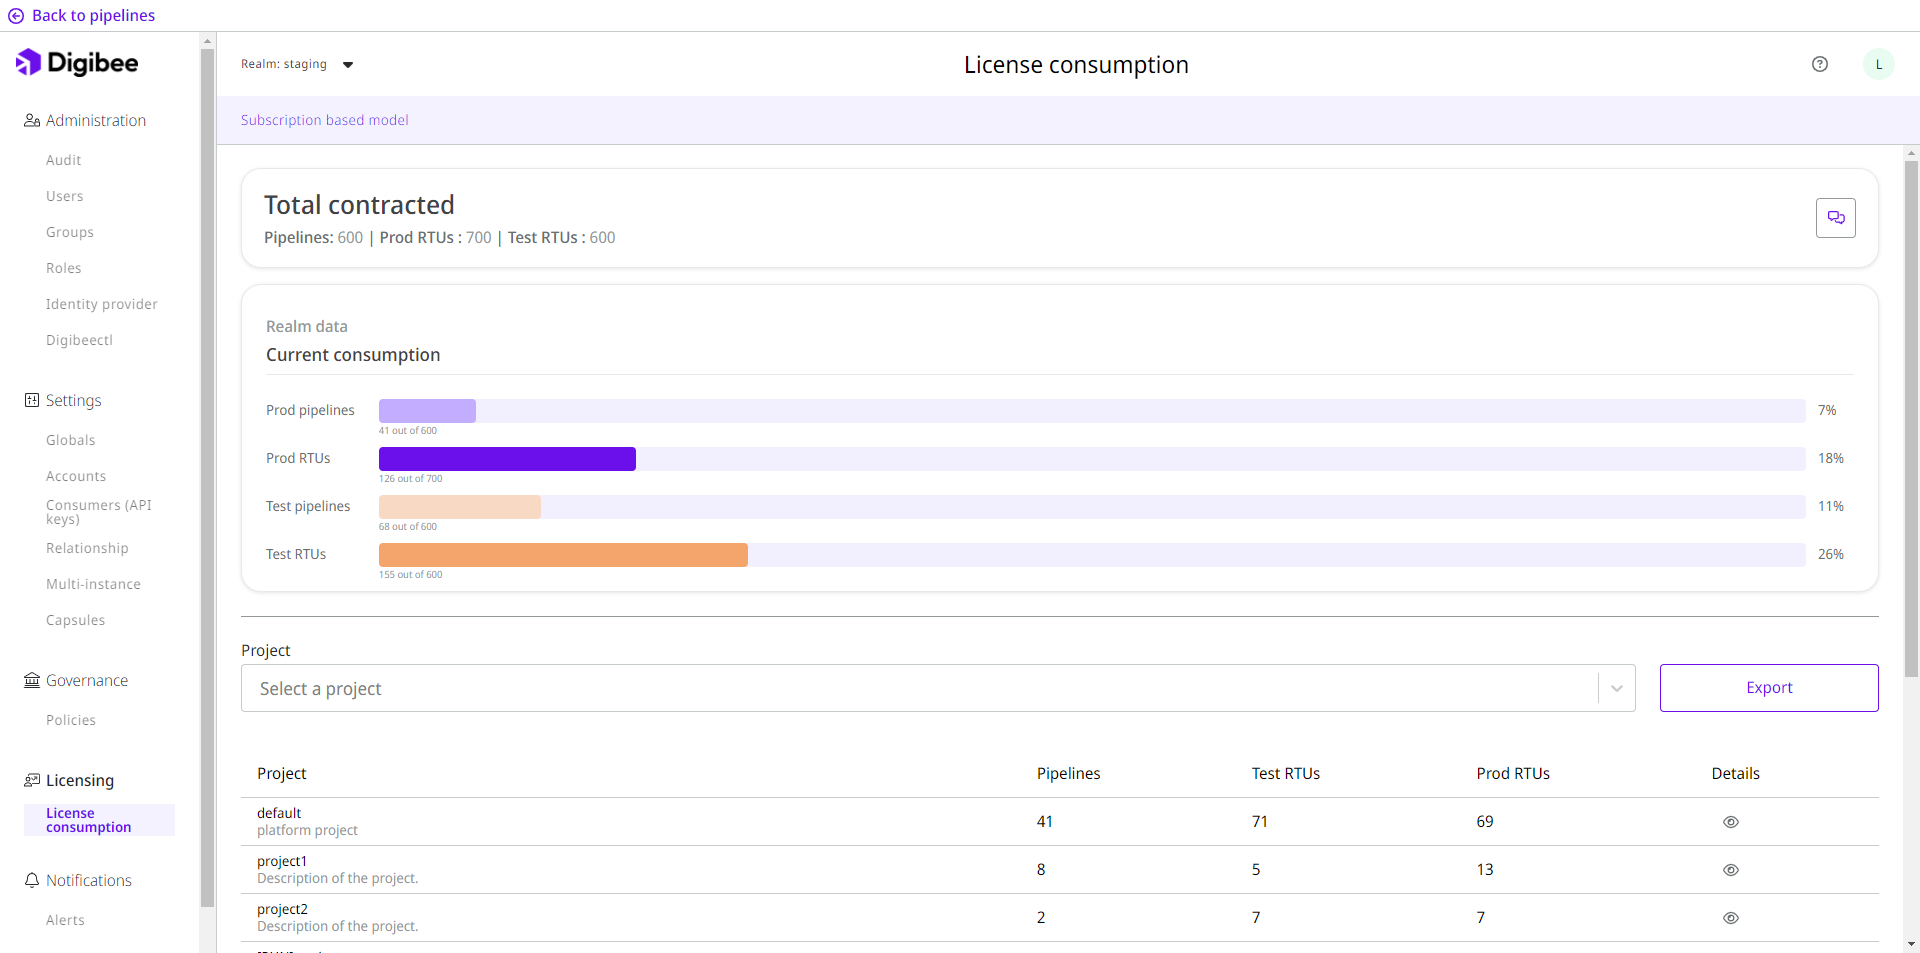Open the help question mark icon

(x=1820, y=64)
